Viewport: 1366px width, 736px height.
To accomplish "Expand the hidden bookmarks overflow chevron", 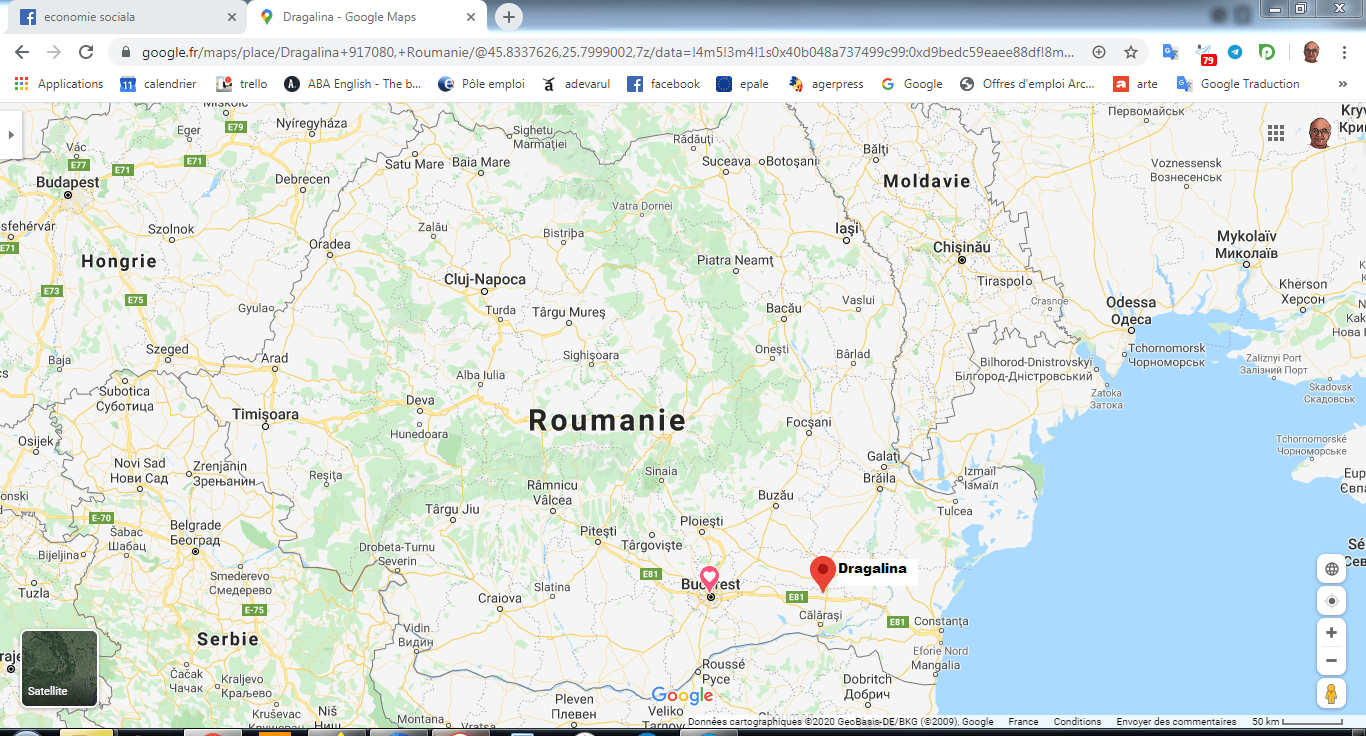I will [1342, 84].
